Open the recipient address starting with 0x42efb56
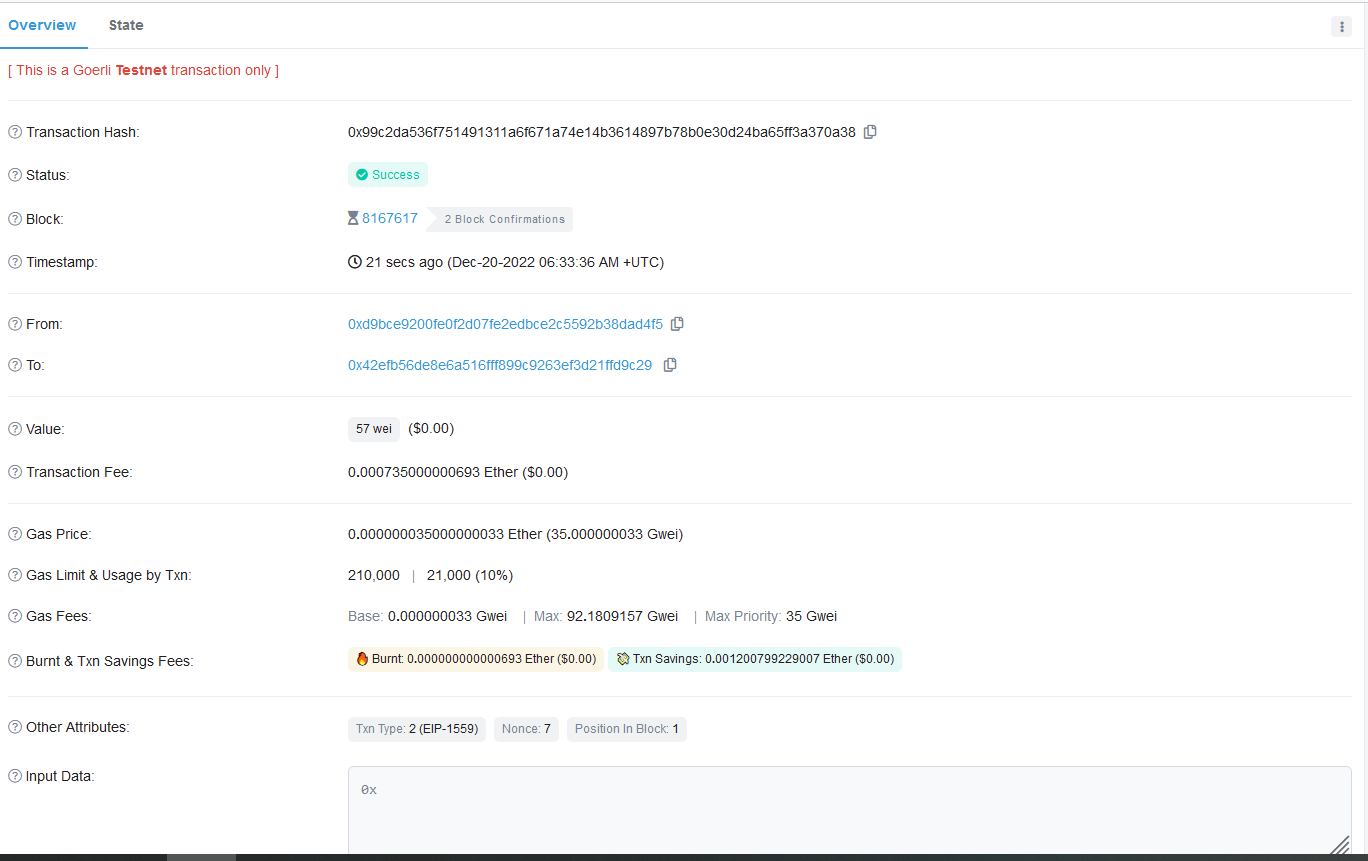Viewport: 1368px width, 861px height. [499, 364]
